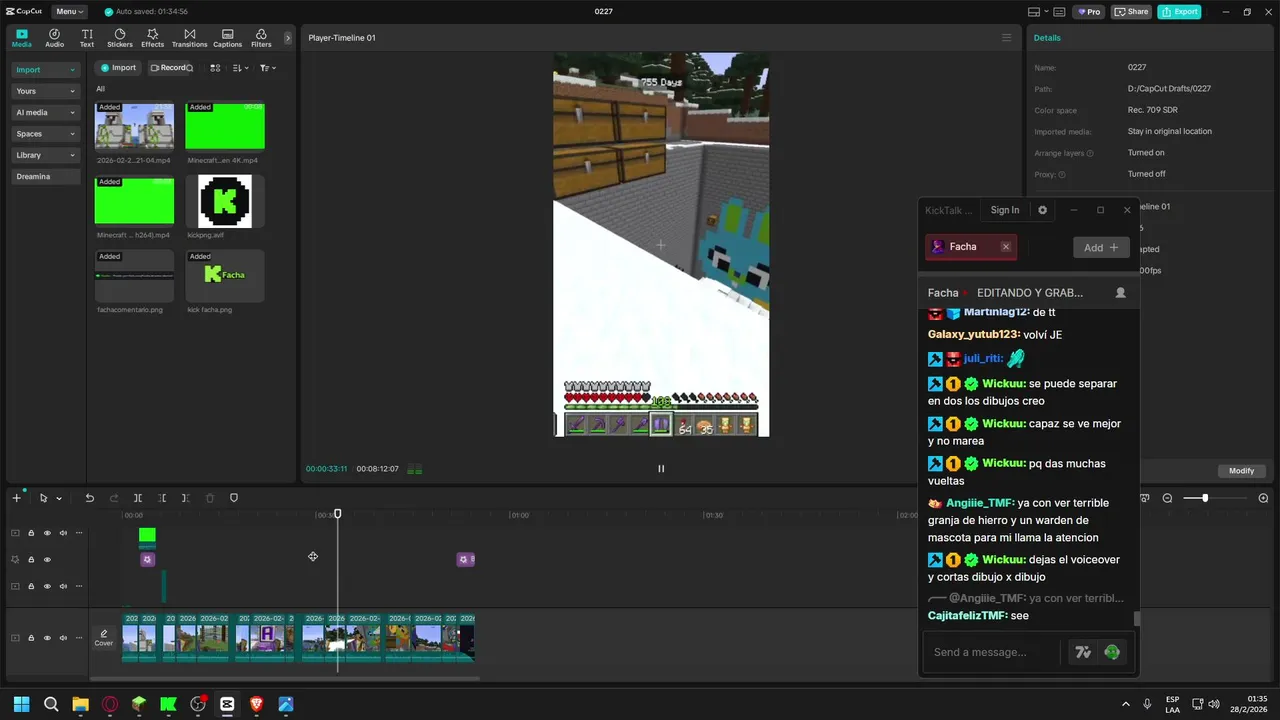
Task: Click the timeline playhead marker
Action: (x=338, y=514)
